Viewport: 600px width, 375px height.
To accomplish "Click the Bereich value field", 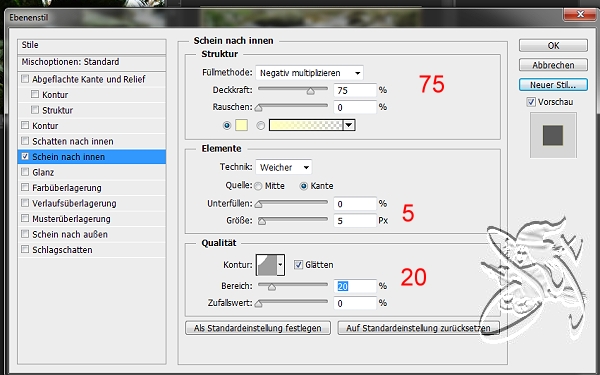I will point(355,286).
